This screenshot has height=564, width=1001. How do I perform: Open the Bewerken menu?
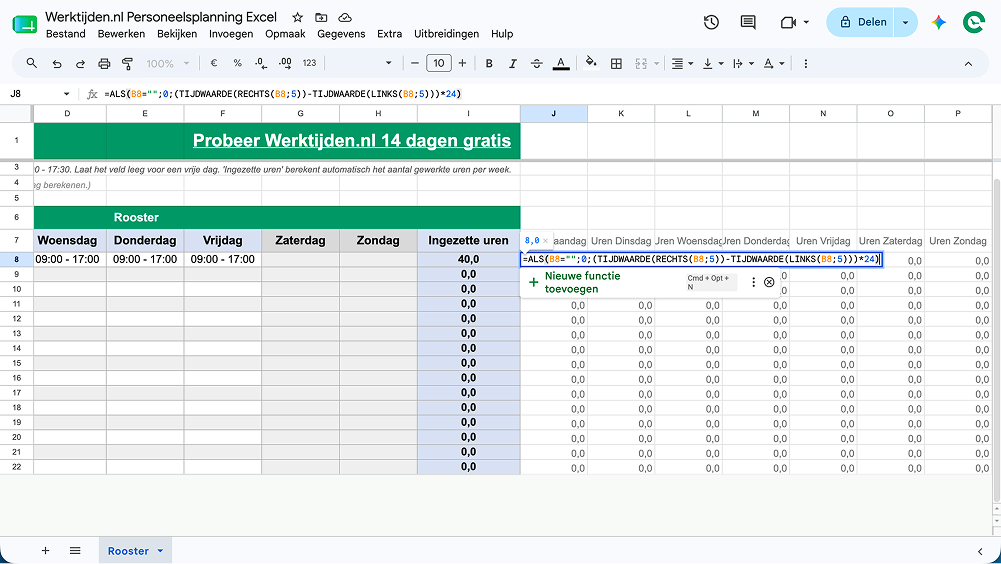click(x=121, y=34)
